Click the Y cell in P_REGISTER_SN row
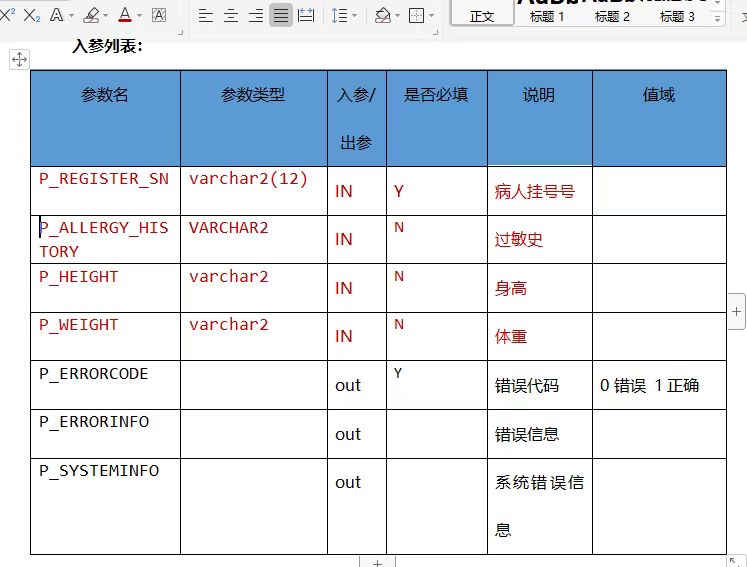The width and height of the screenshot is (747, 567). pyautogui.click(x=437, y=191)
